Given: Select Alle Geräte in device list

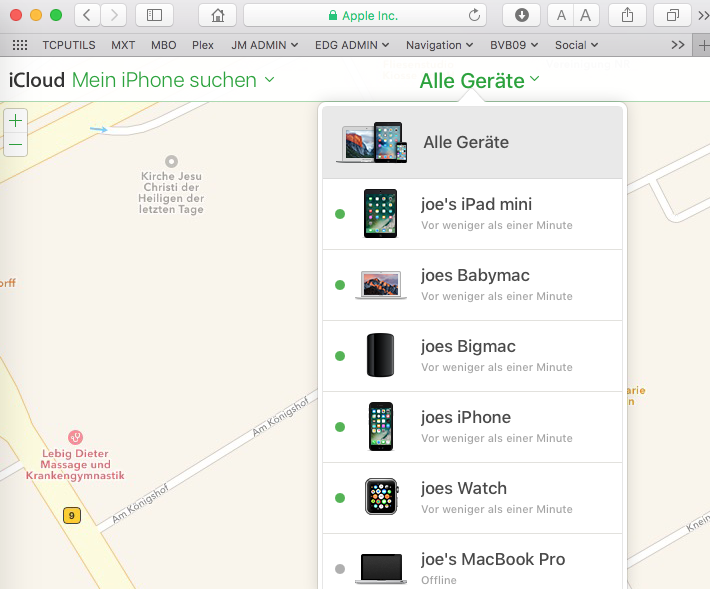Looking at the screenshot, I should pos(472,142).
